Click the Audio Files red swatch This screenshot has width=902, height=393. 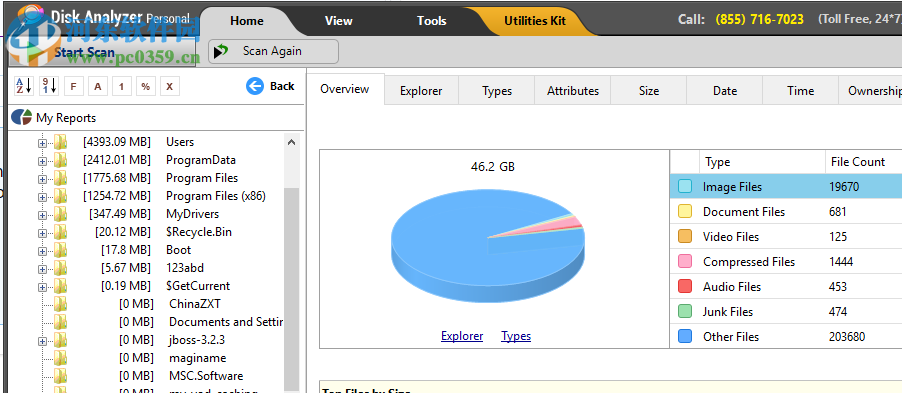pos(685,287)
